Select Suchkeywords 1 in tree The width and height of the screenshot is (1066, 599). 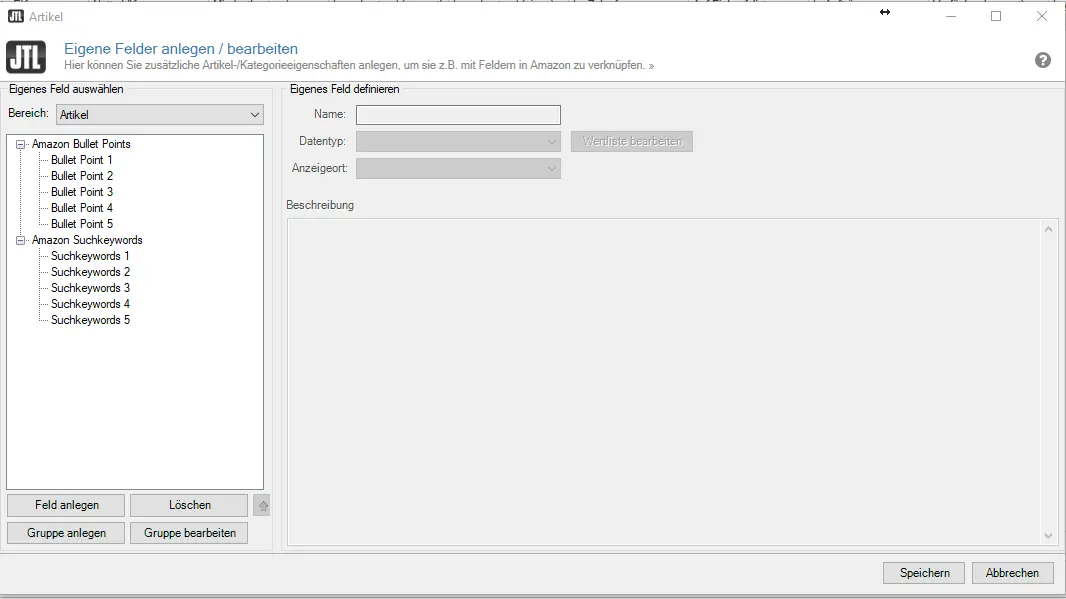[90, 256]
